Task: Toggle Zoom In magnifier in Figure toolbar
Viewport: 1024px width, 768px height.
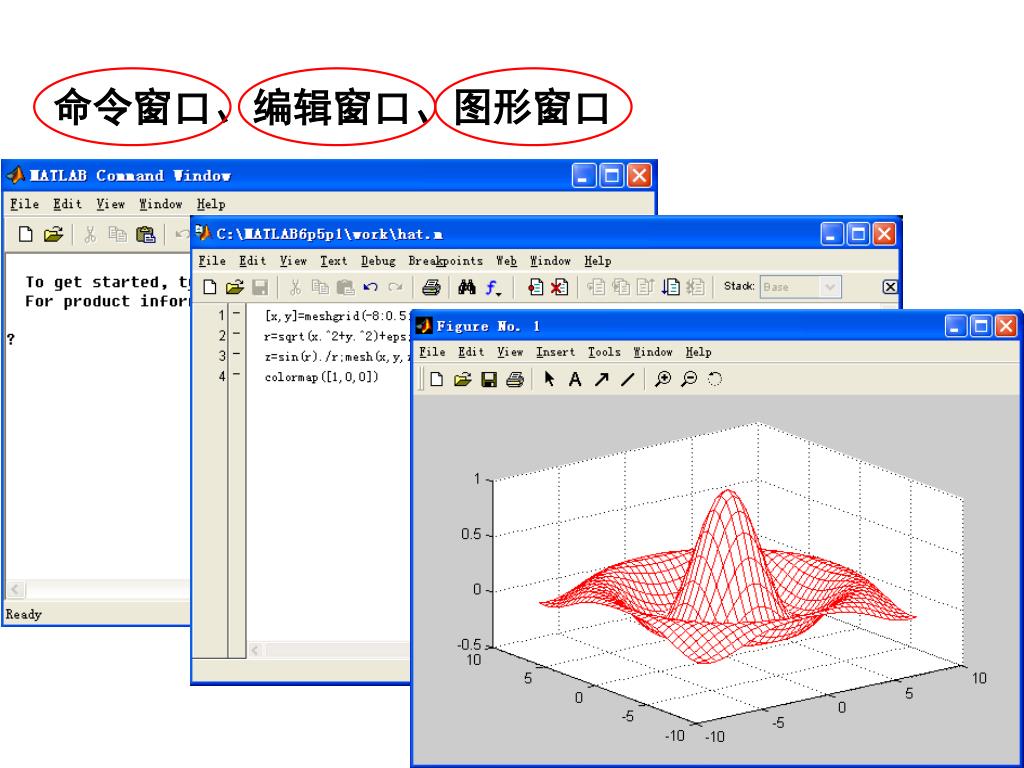Action: pyautogui.click(x=663, y=379)
